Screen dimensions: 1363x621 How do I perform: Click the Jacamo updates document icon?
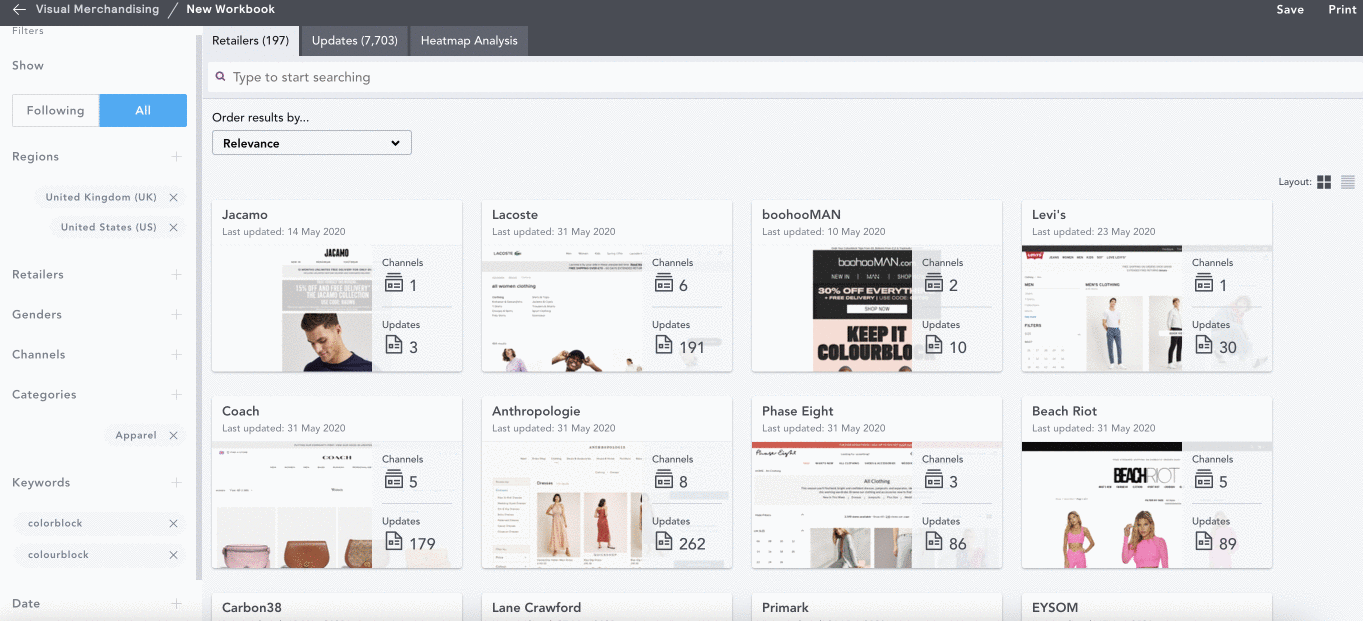click(393, 345)
